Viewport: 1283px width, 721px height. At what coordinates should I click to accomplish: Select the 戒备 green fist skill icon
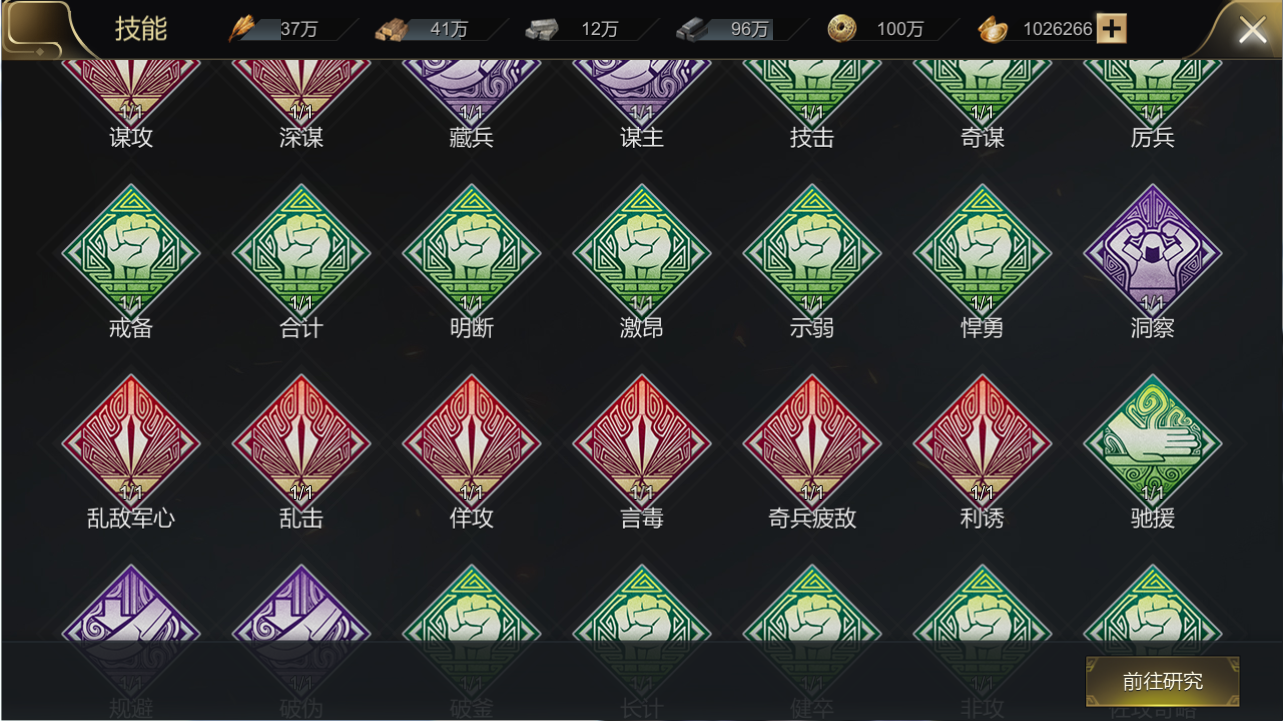click(x=131, y=252)
